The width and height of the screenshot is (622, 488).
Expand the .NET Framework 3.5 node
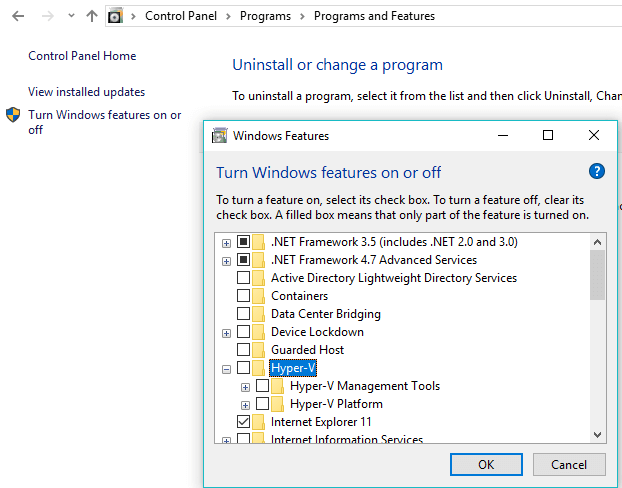(226, 243)
